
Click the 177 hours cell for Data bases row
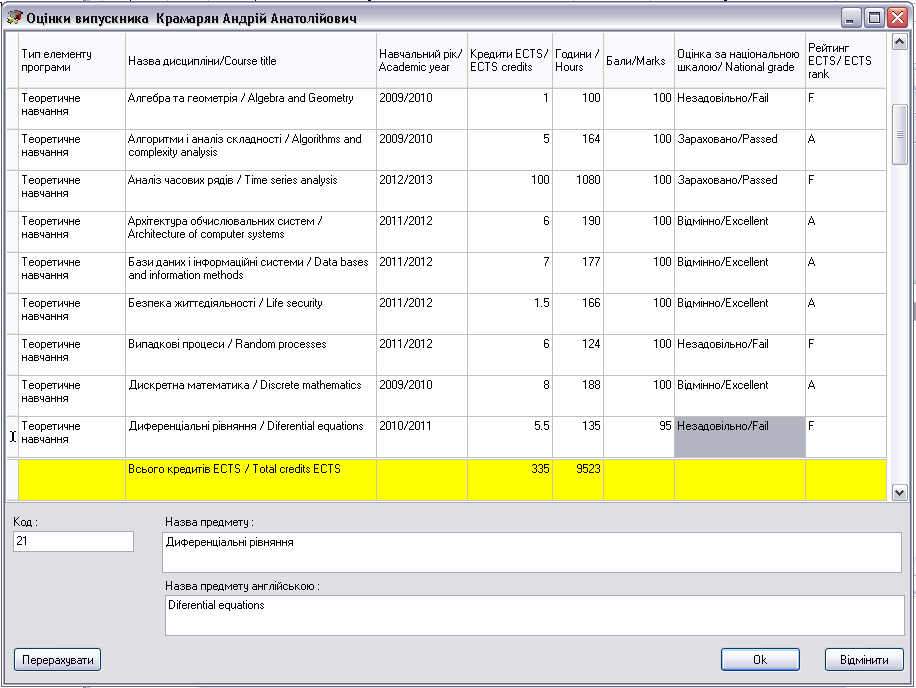pyautogui.click(x=578, y=273)
